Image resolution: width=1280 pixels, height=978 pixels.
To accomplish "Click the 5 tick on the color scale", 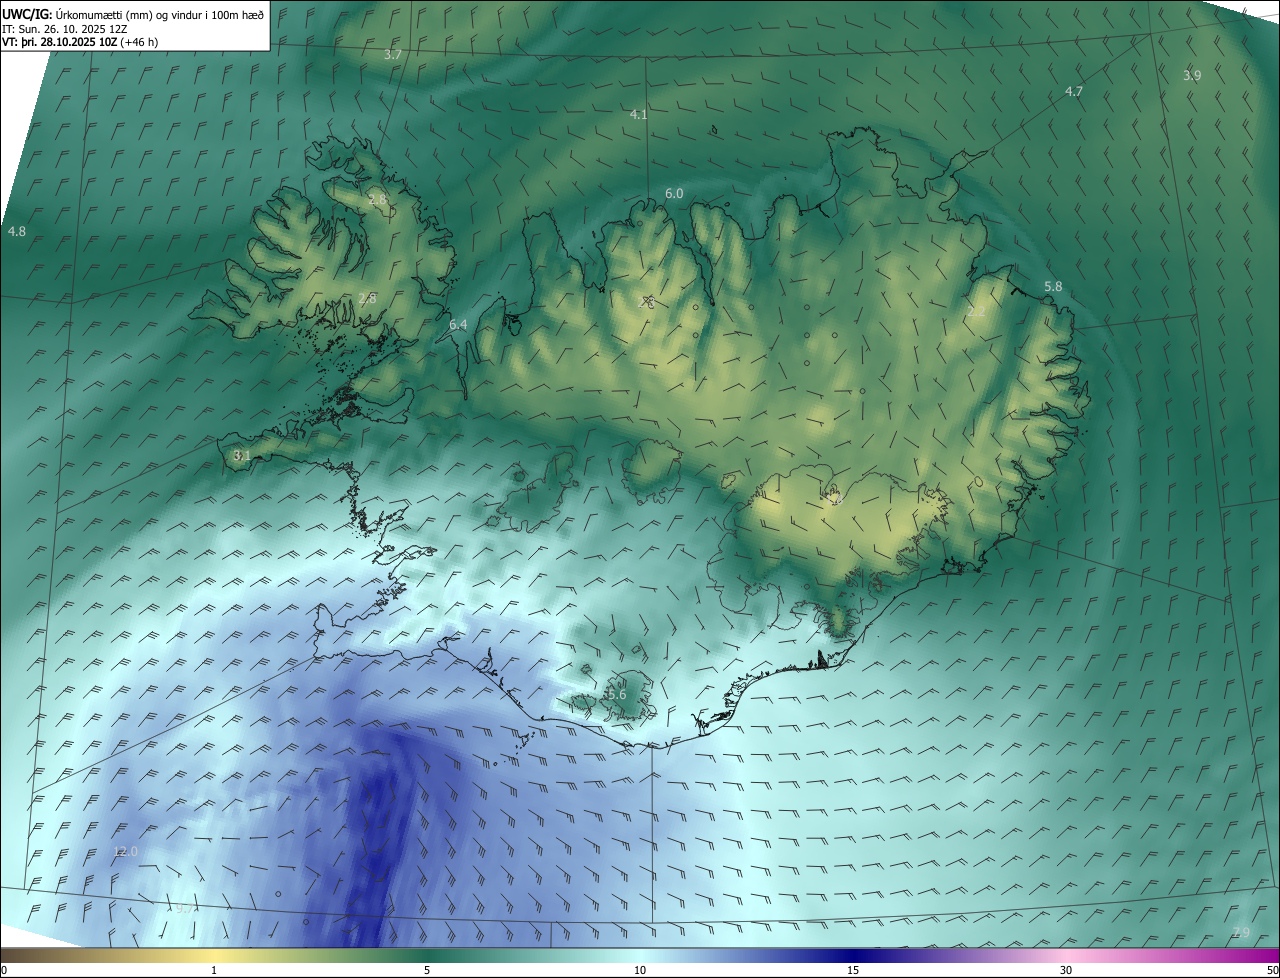I will tap(427, 970).
